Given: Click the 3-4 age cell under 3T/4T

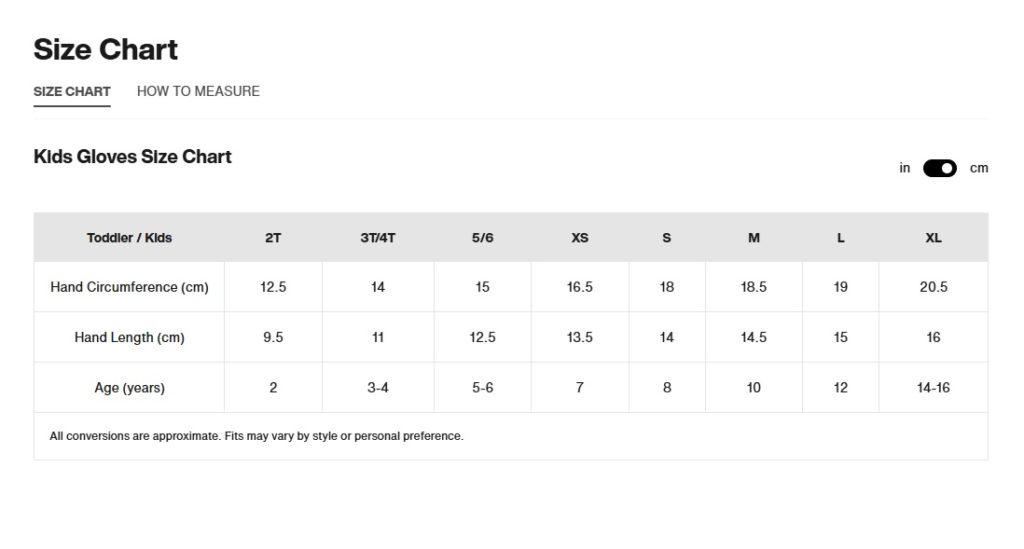Looking at the screenshot, I should [378, 388].
